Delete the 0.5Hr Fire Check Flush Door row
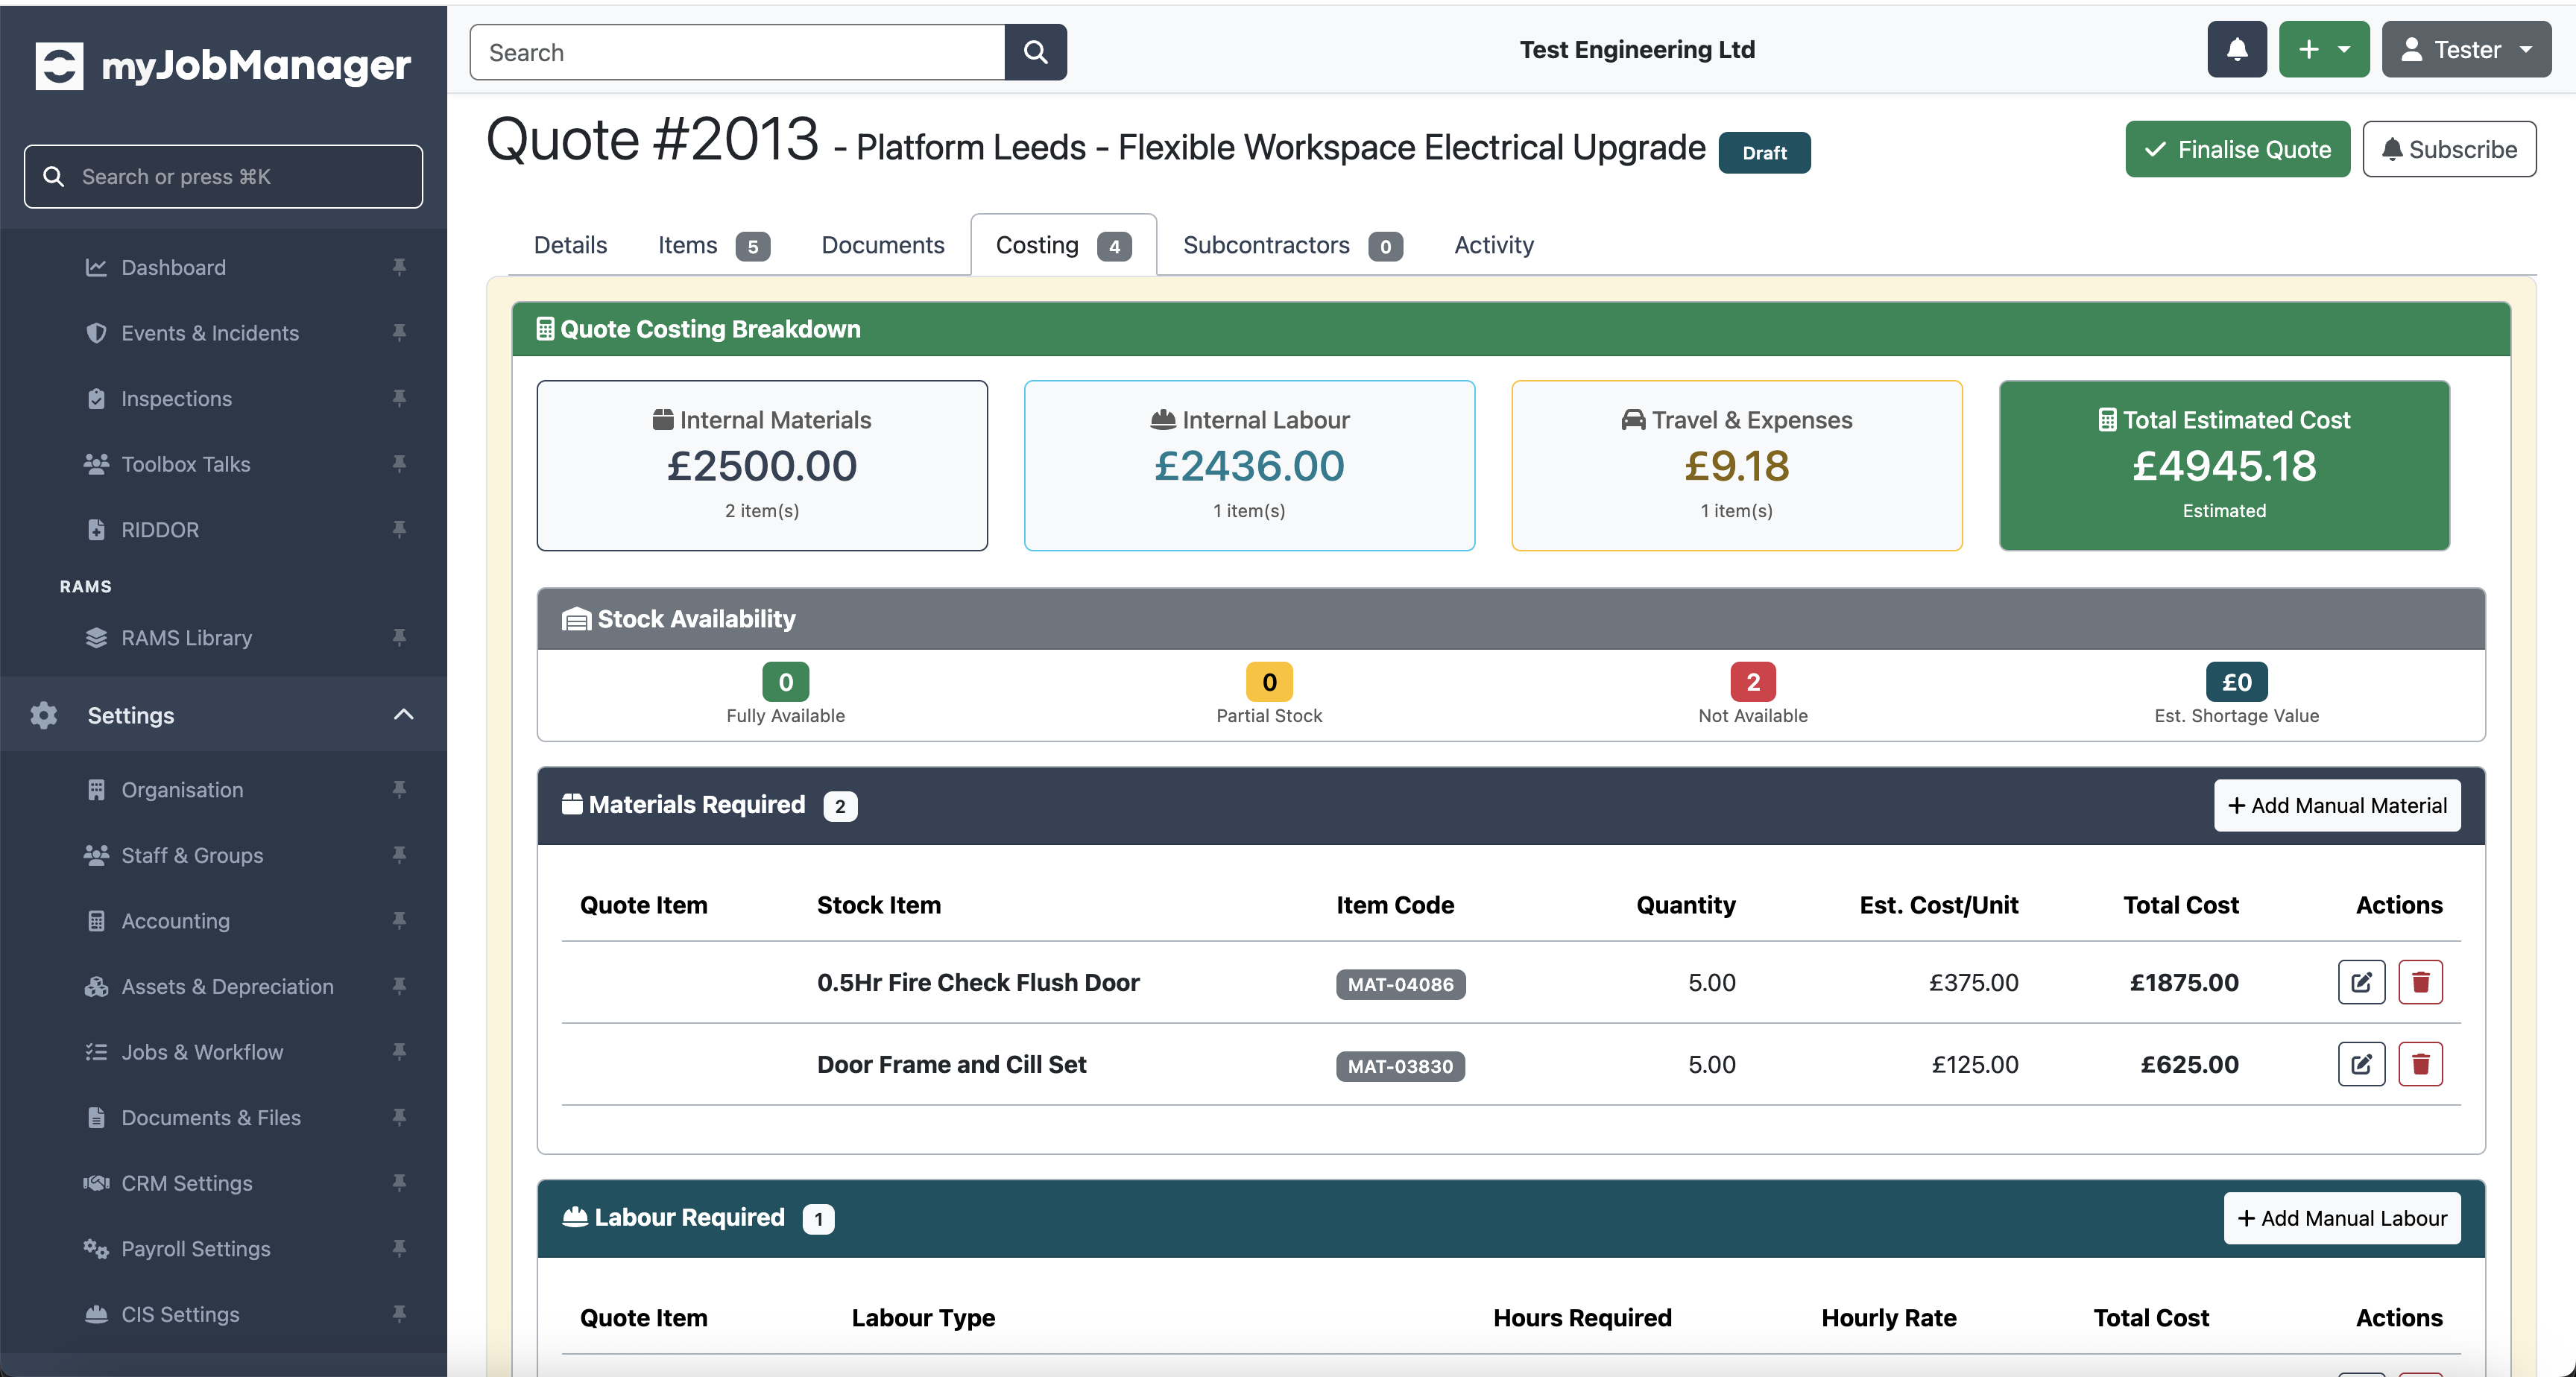 click(x=2420, y=982)
